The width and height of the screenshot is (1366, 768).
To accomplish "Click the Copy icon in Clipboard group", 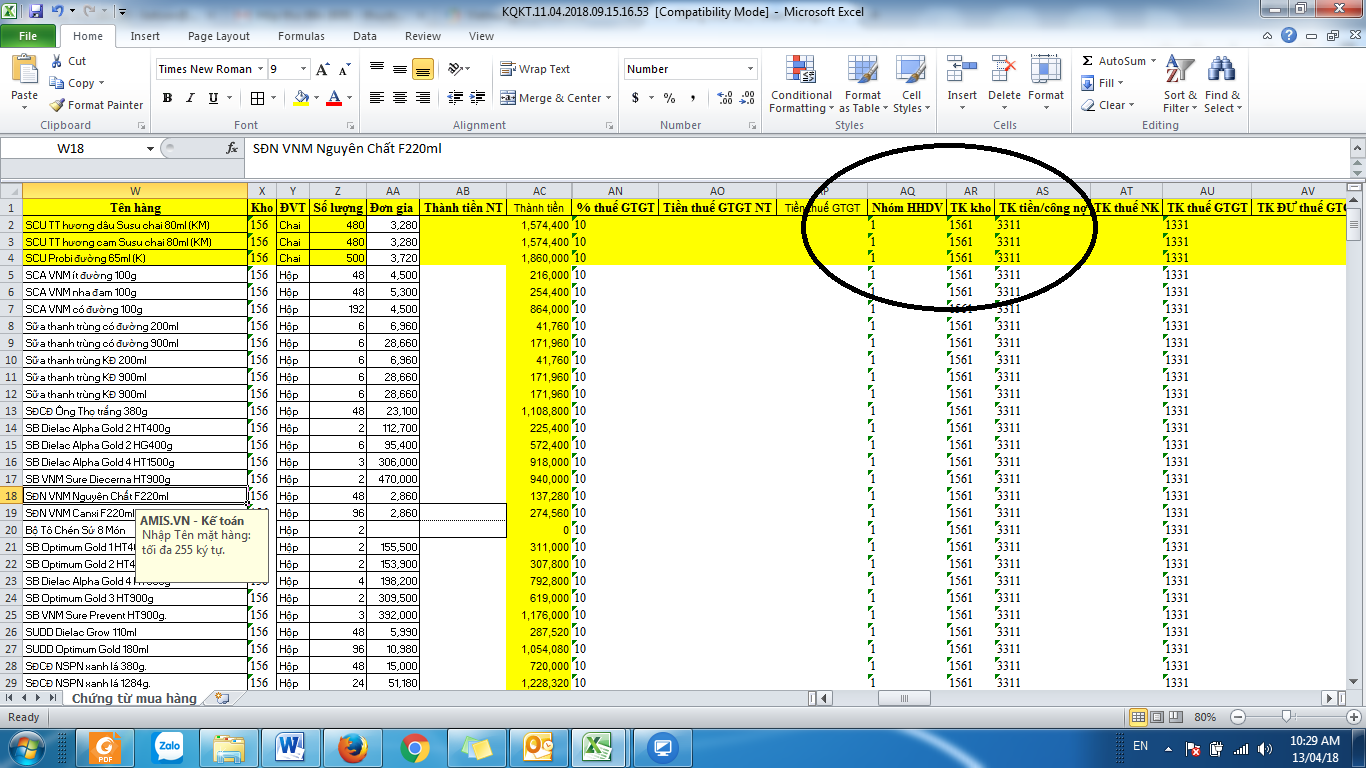I will pyautogui.click(x=57, y=83).
